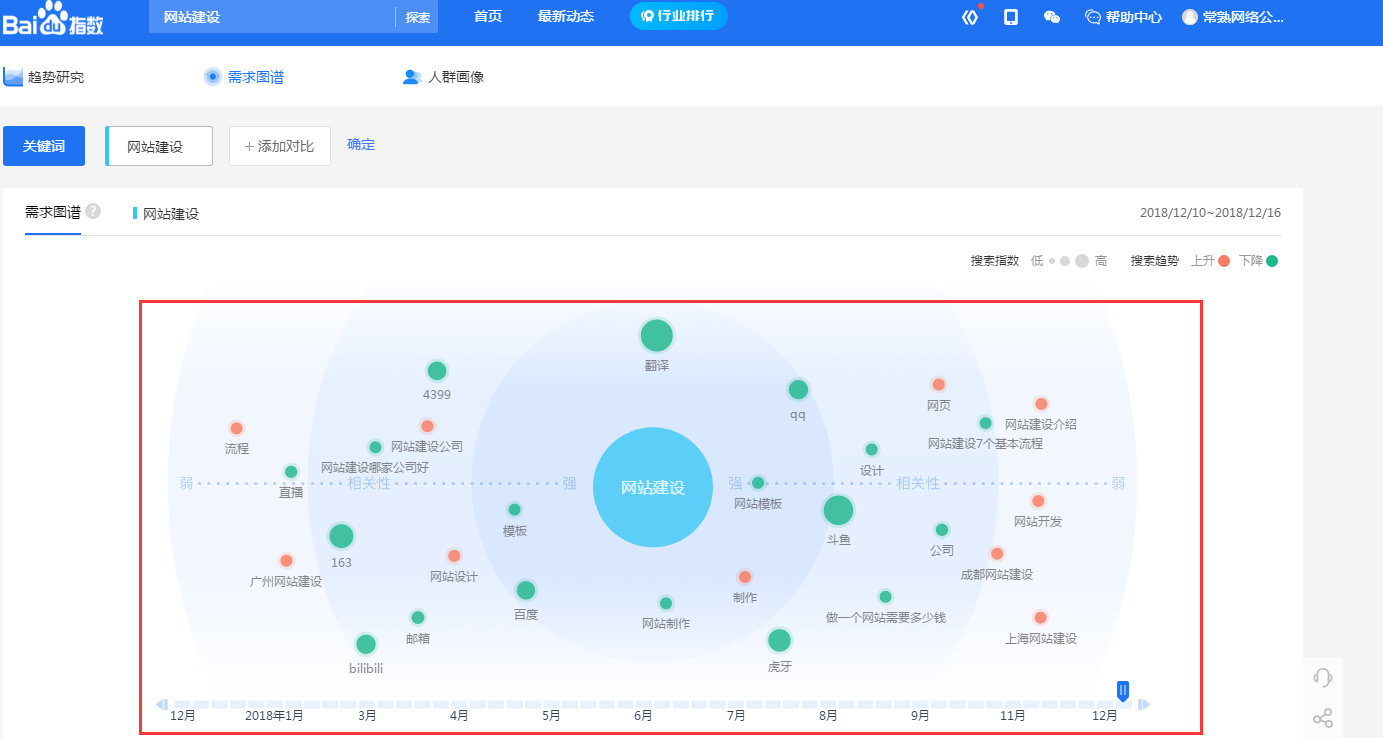Click the 行业排行 button
This screenshot has width=1383, height=738.
click(678, 16)
